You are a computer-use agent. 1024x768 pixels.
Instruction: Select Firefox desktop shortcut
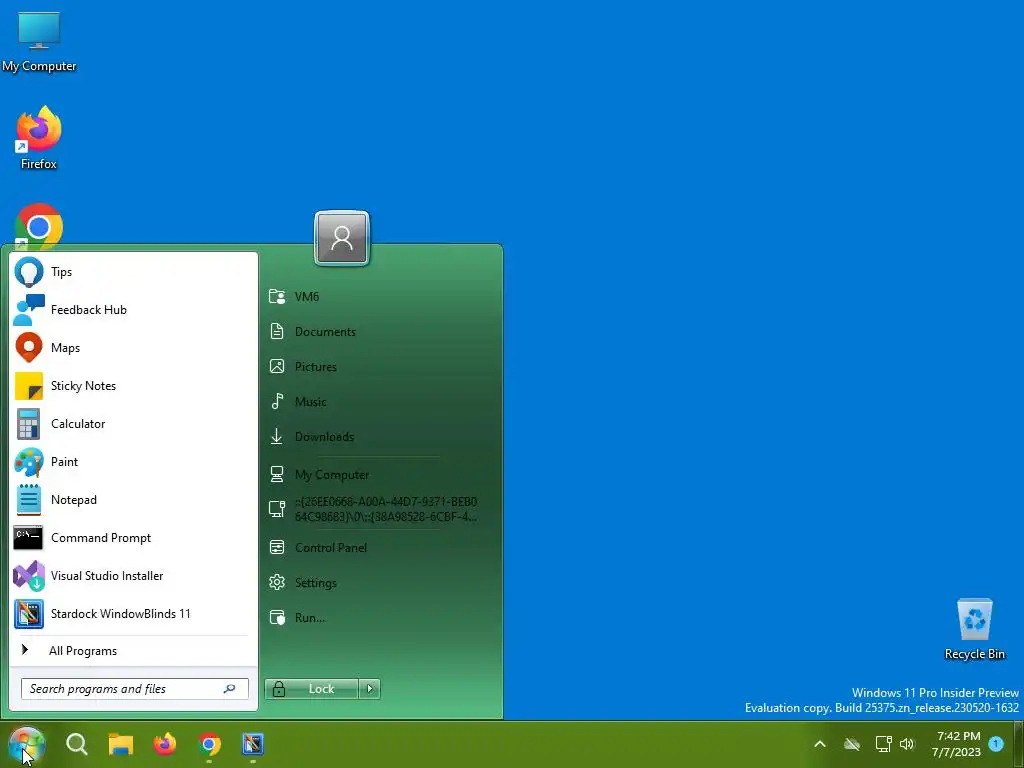[39, 138]
